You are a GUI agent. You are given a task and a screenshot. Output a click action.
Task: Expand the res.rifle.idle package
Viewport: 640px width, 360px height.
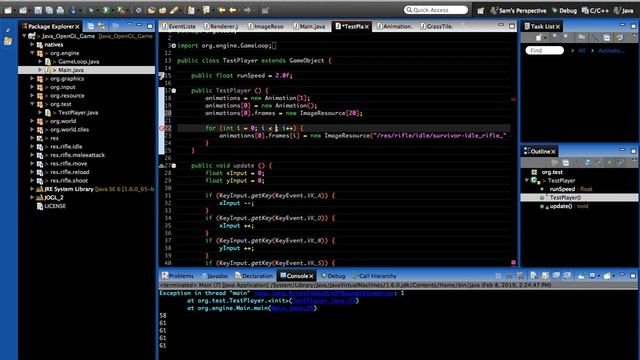pyautogui.click(x=32, y=147)
